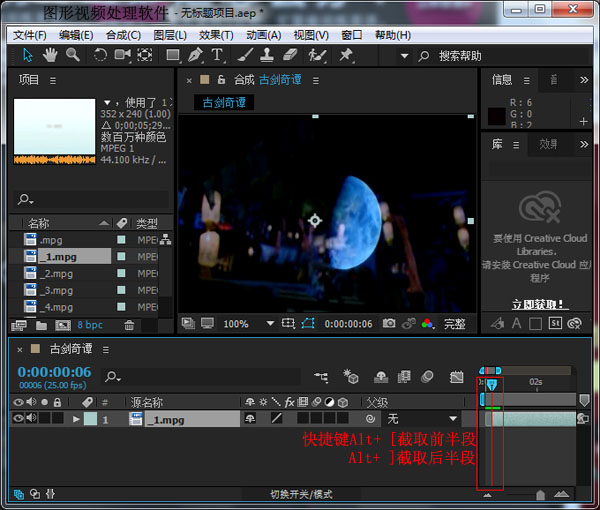This screenshot has height=510, width=600.
Task: Open the 无 parent dropdown
Action: [421, 419]
